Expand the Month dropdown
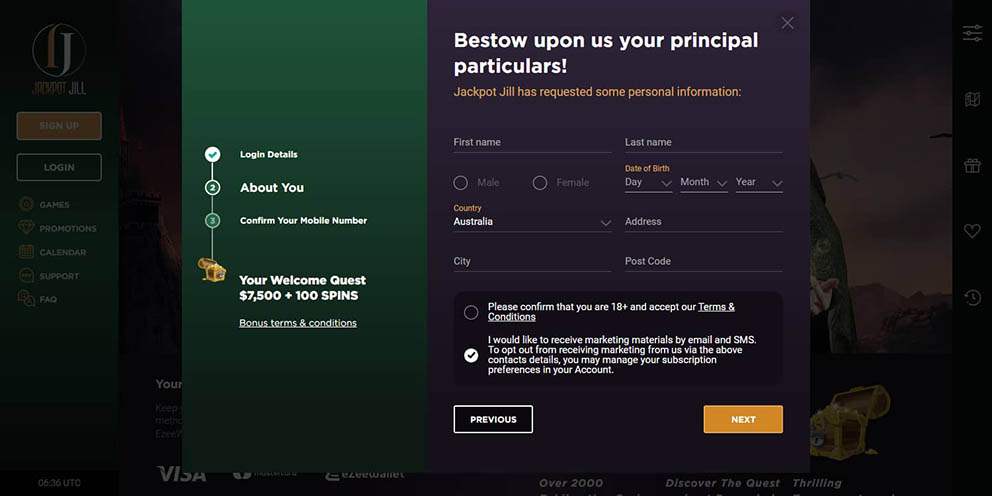Screen dimensions: 992x496 tap(703, 183)
